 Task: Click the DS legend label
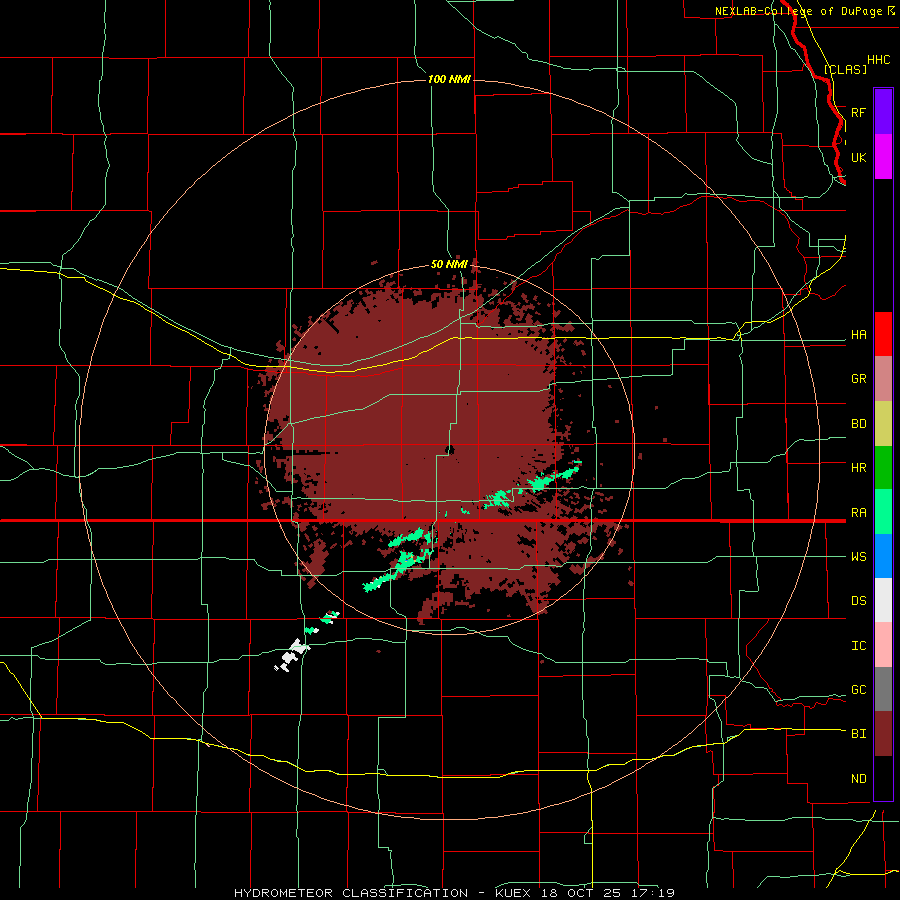pyautogui.click(x=858, y=600)
